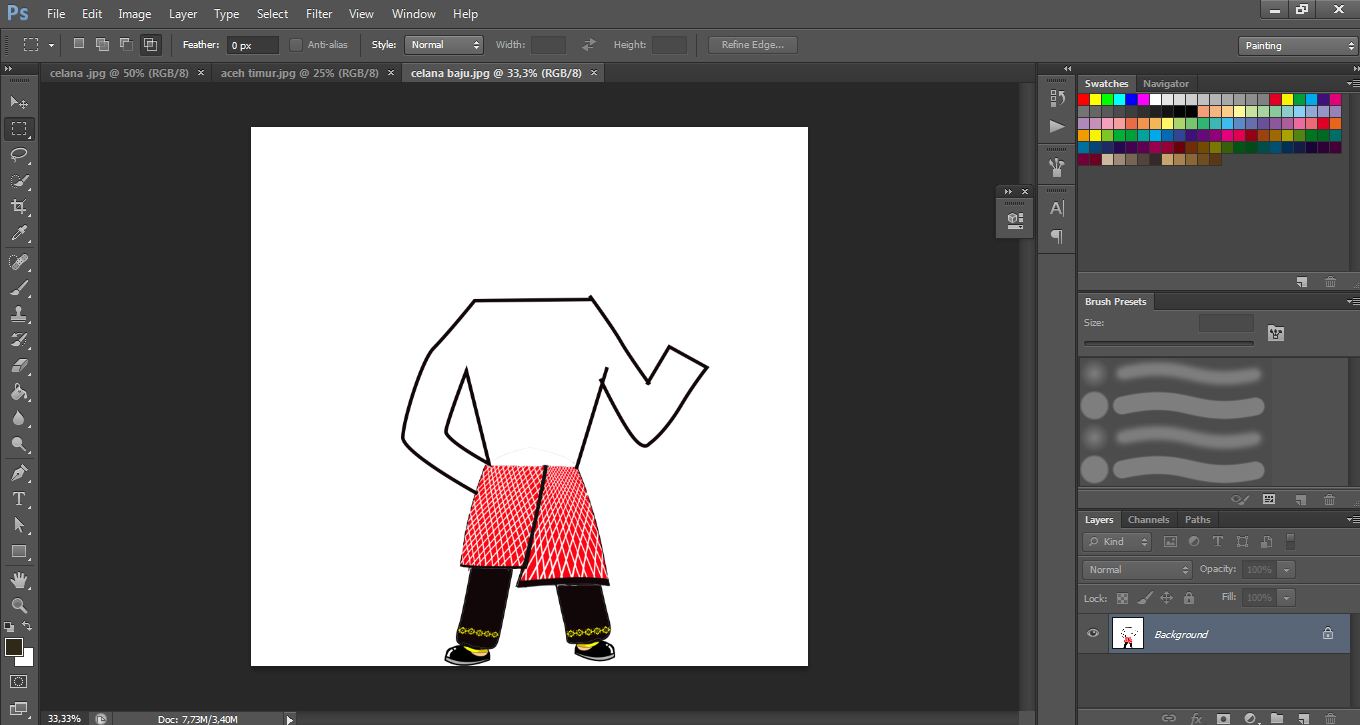This screenshot has width=1360, height=725.
Task: Choose Subtract from selection mode
Action: (126, 44)
